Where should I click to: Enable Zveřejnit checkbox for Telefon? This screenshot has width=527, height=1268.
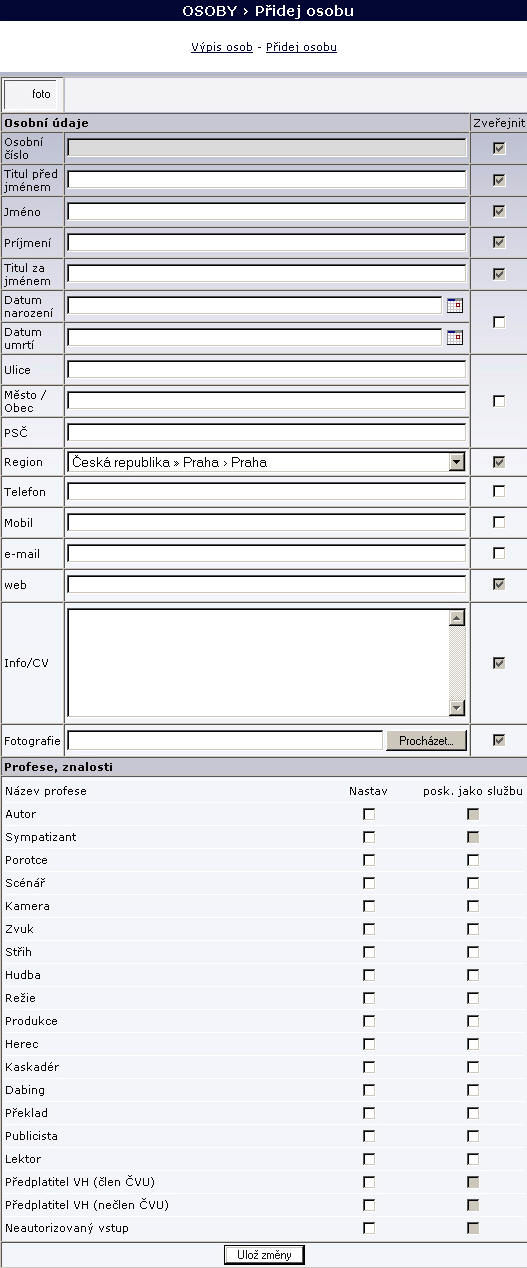(499, 491)
